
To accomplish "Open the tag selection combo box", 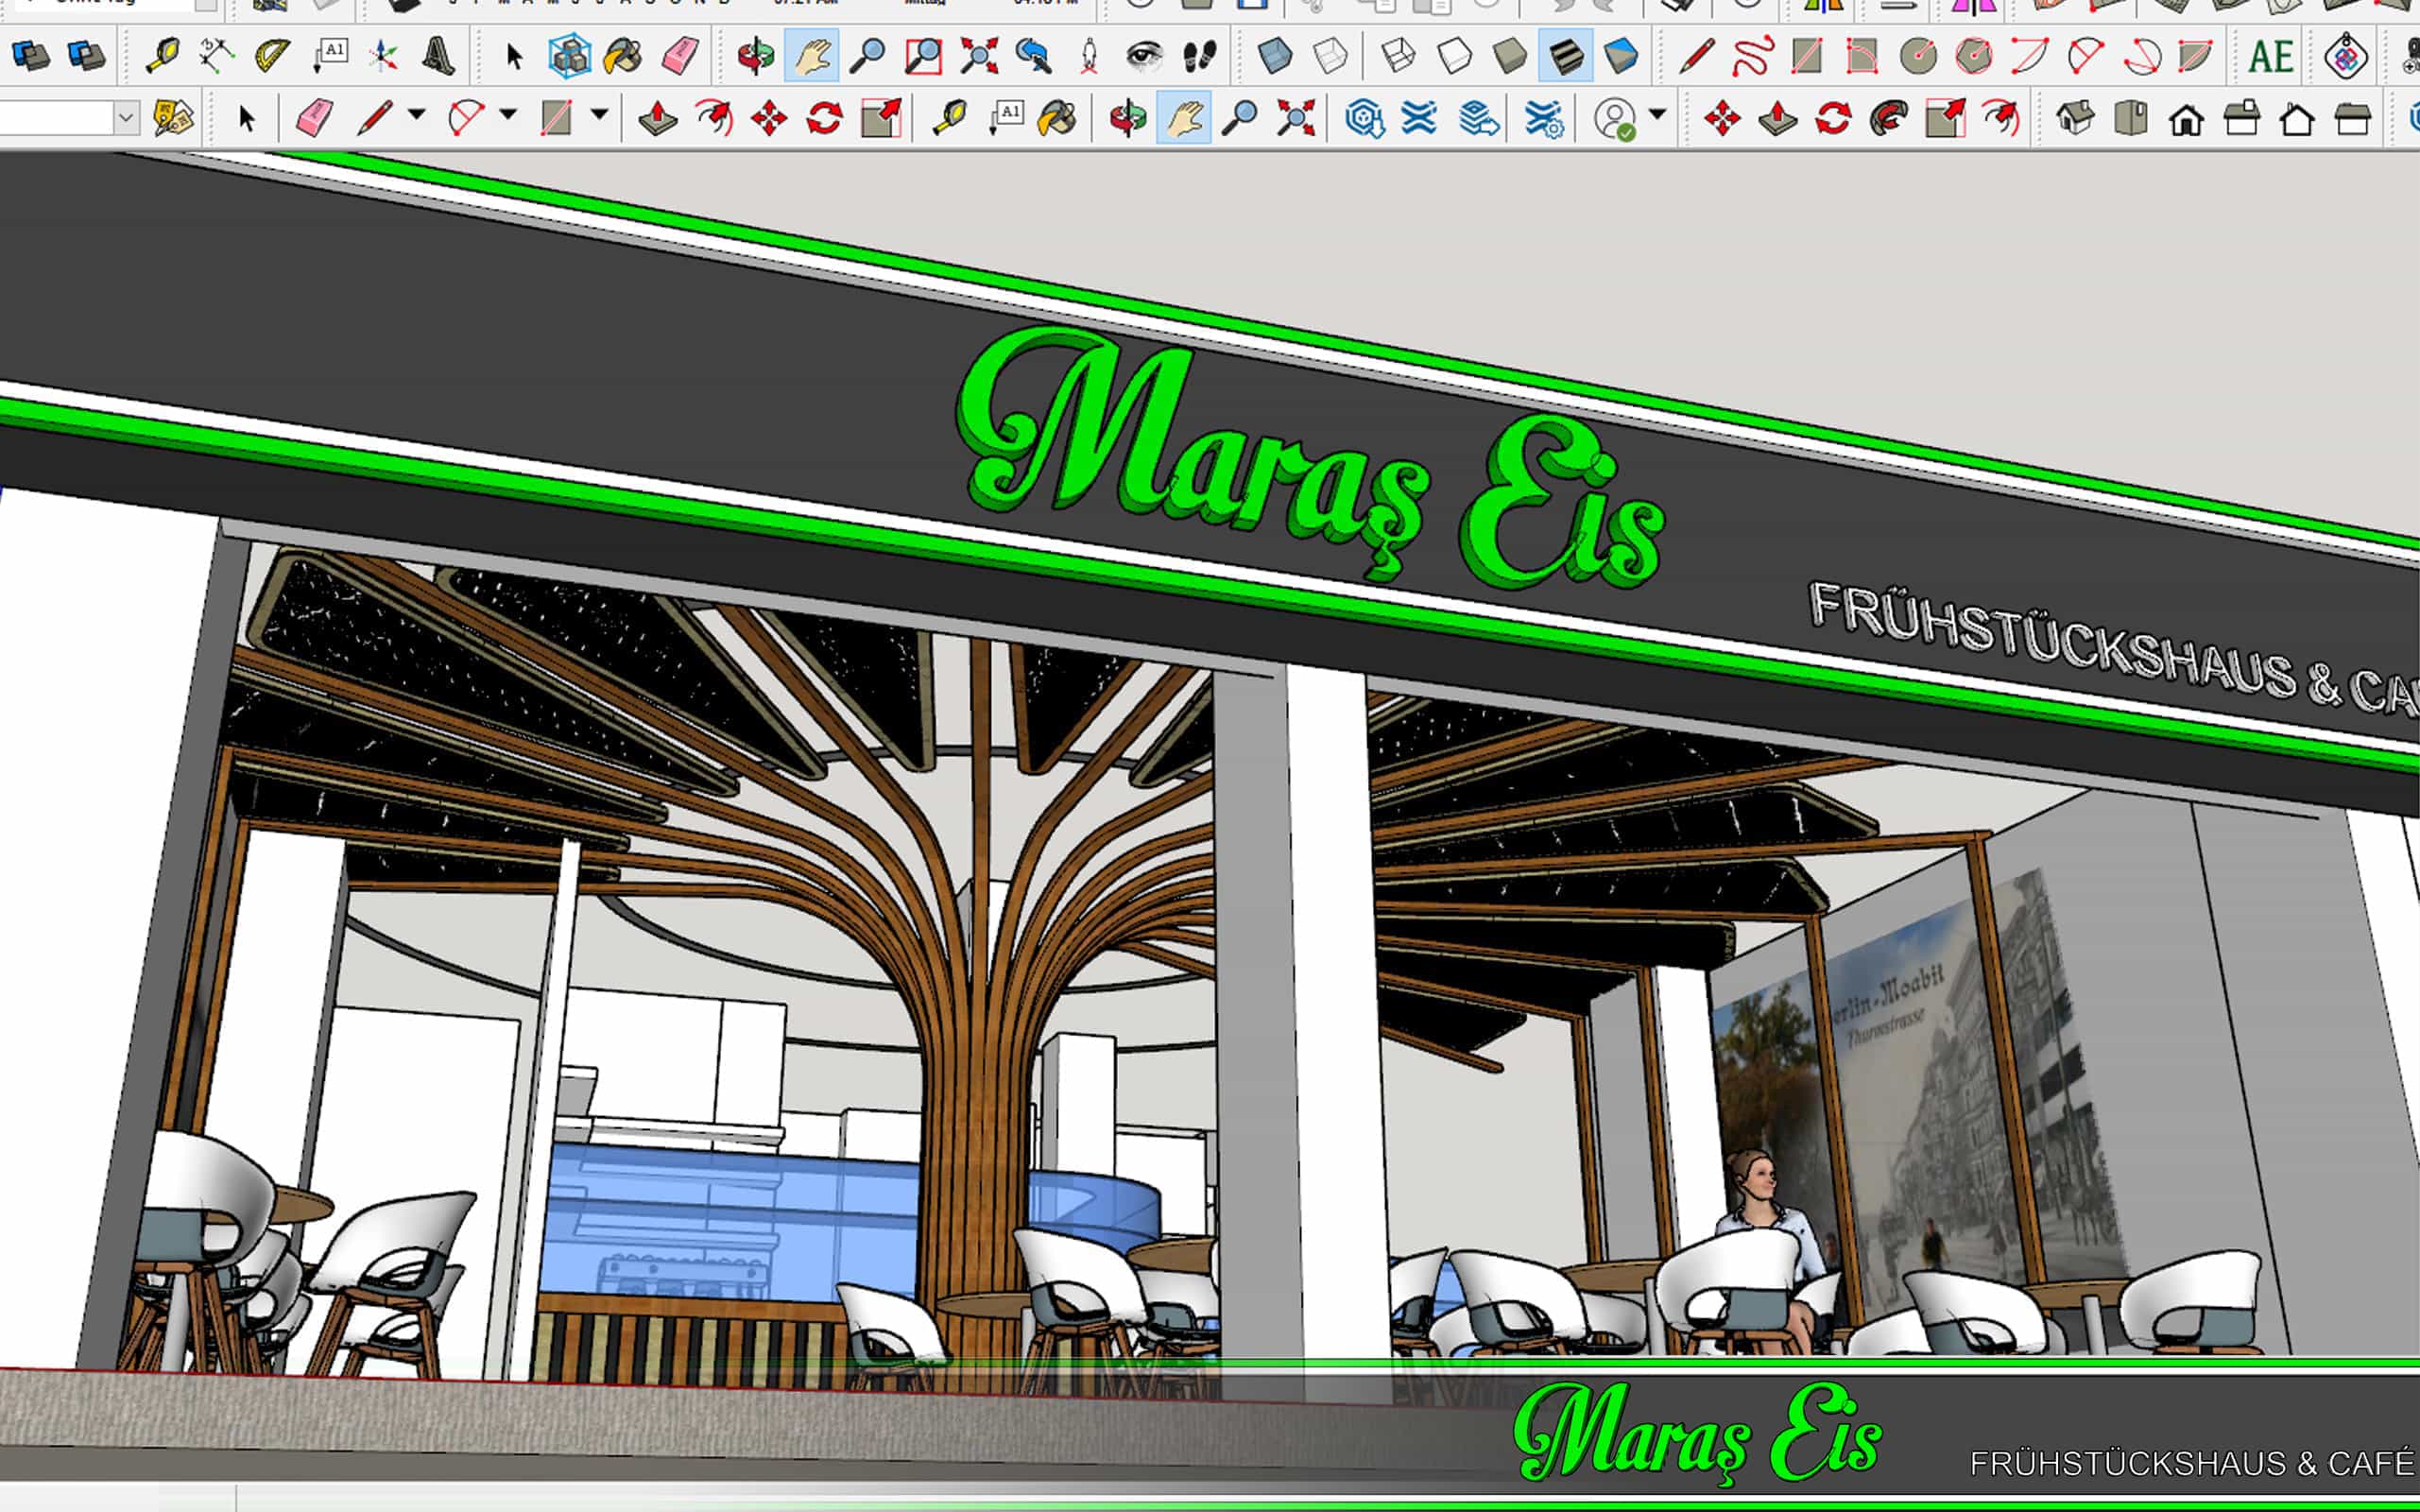I will 125,119.
